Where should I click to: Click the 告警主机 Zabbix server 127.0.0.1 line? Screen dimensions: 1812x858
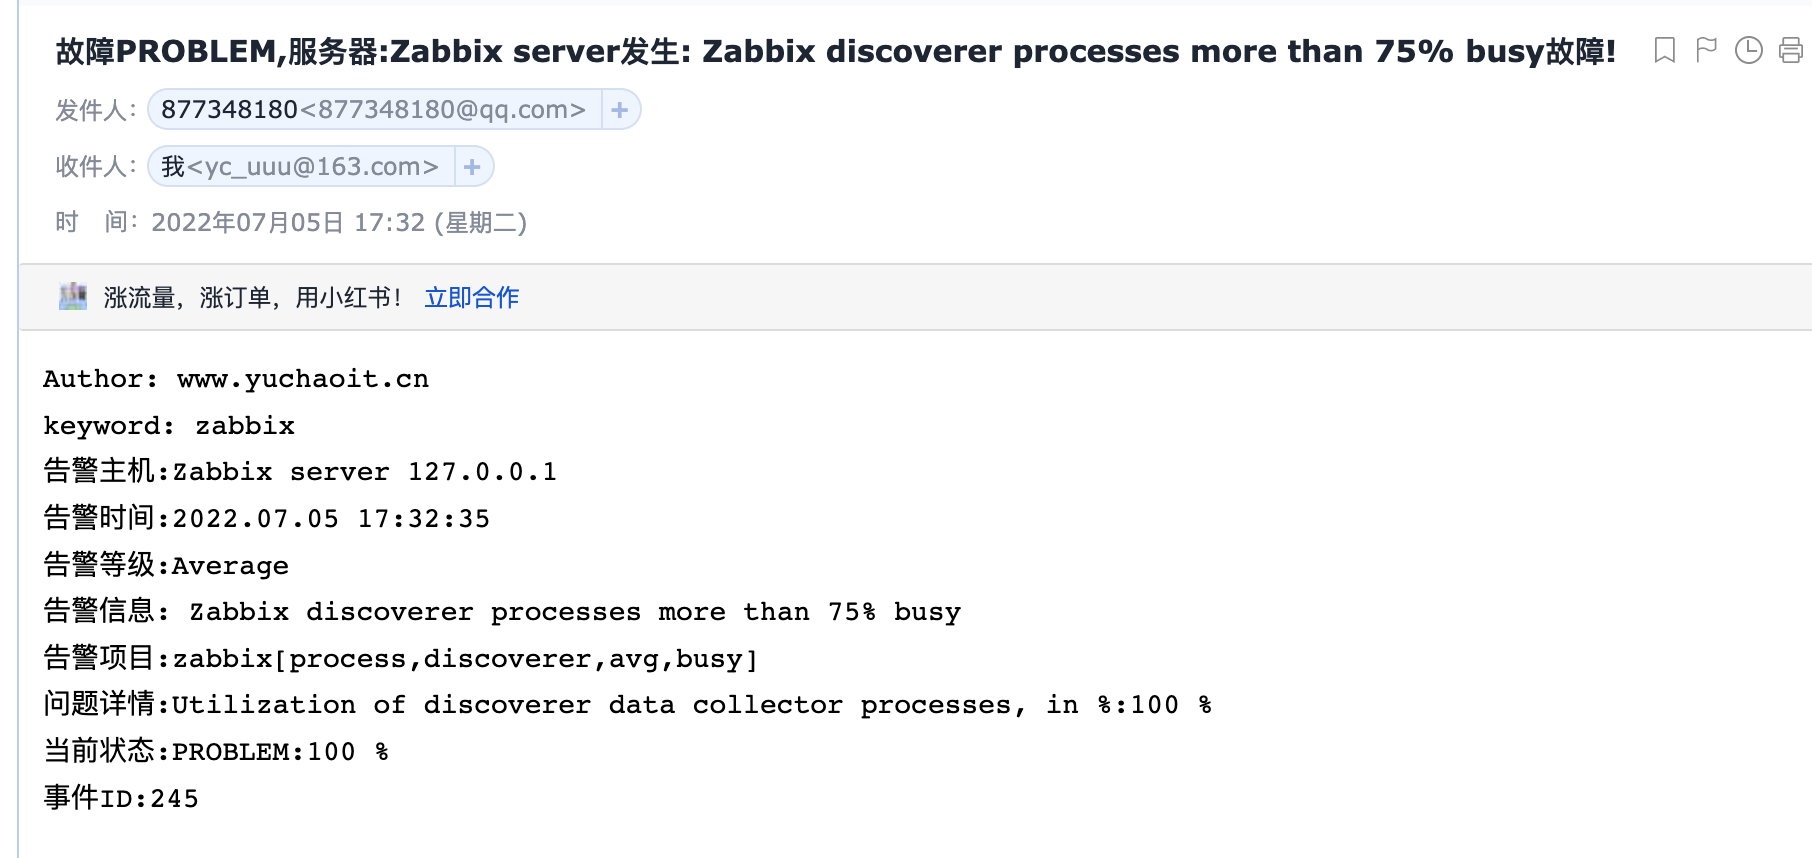[x=300, y=471]
